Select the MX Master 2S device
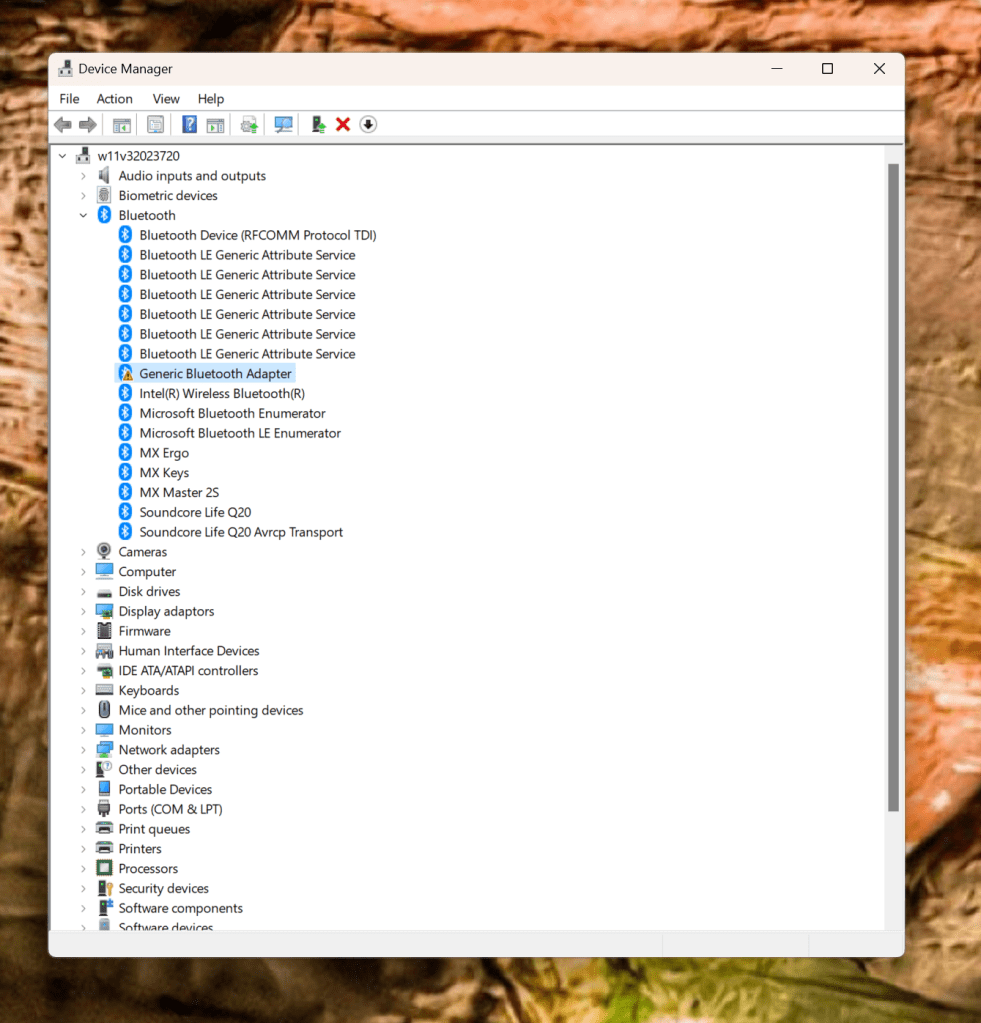Screen dimensions: 981x1023 tap(179, 493)
